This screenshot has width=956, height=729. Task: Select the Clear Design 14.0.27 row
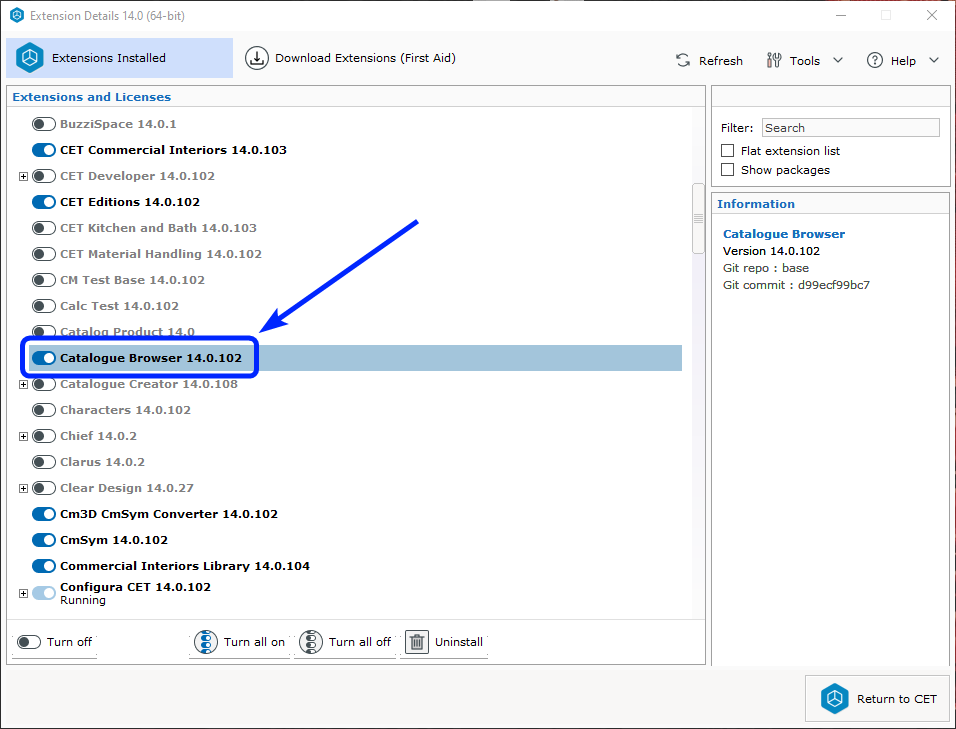pos(127,488)
